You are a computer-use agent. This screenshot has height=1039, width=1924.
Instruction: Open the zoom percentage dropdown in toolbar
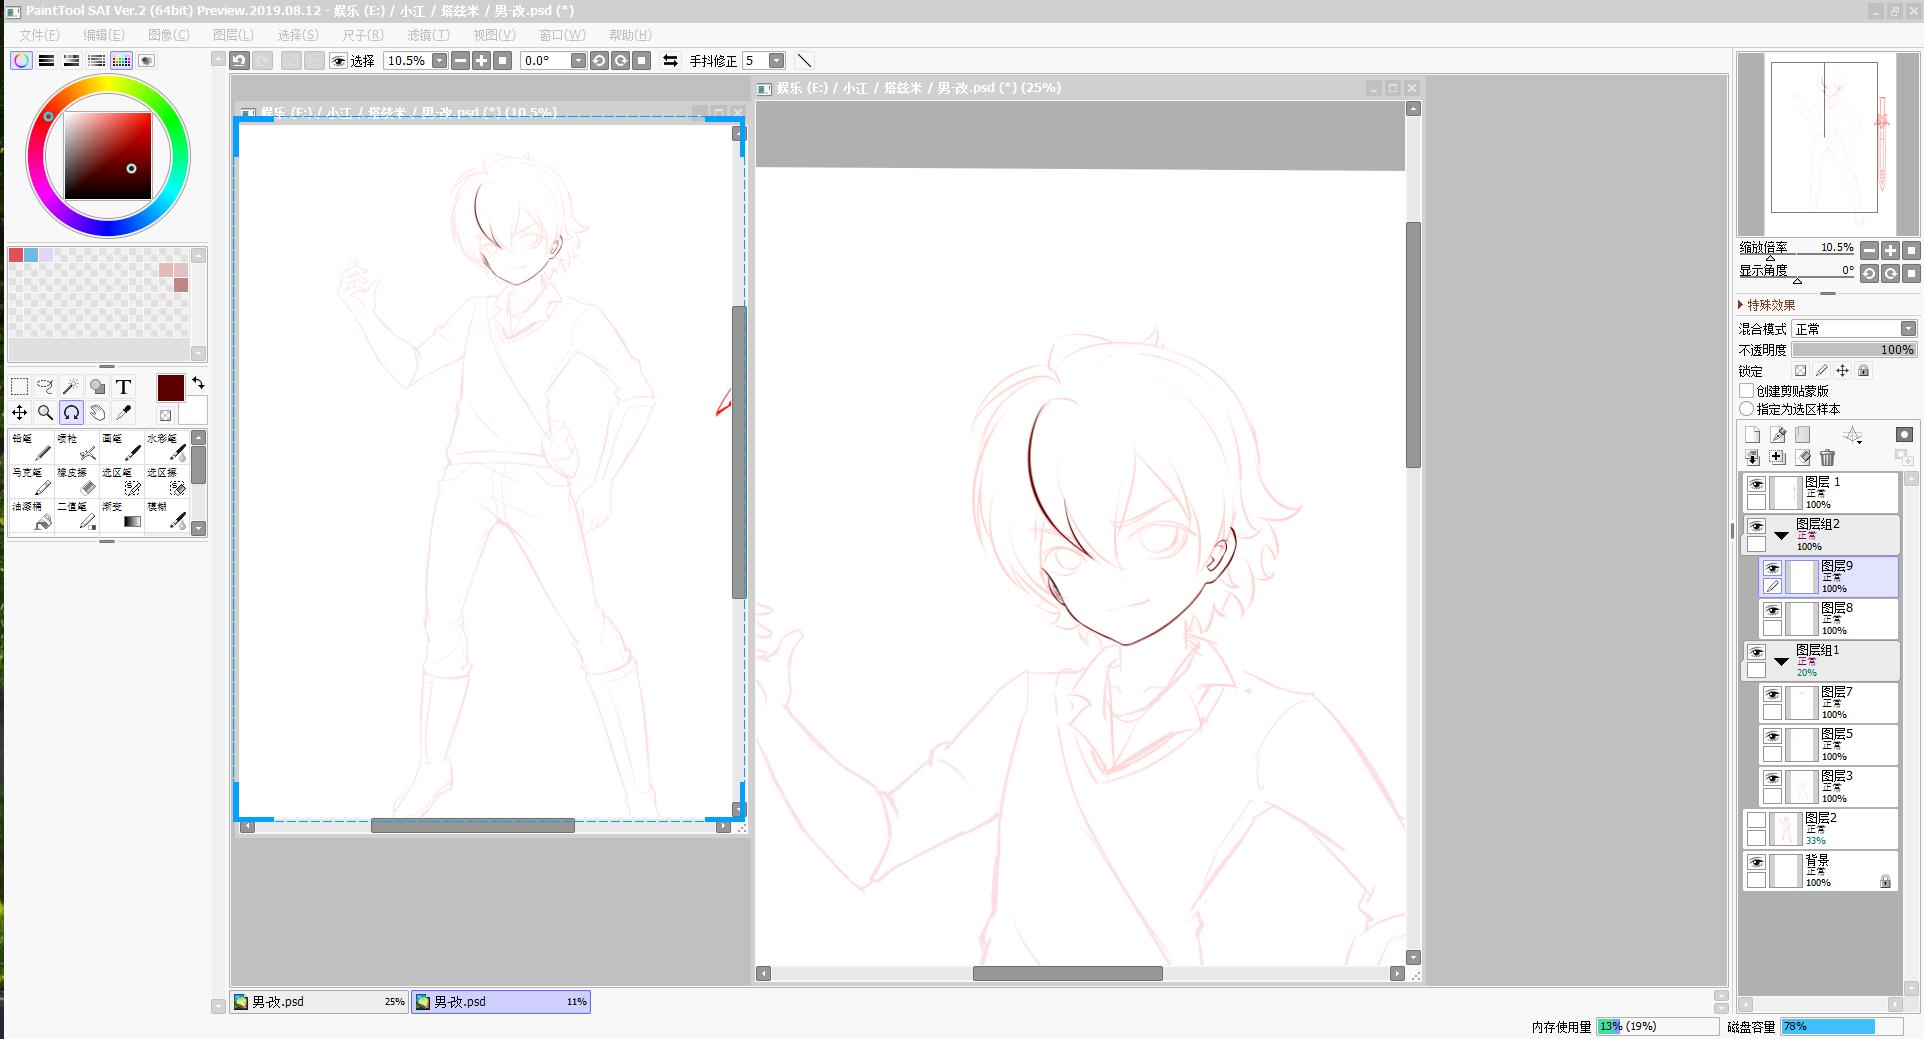point(439,60)
